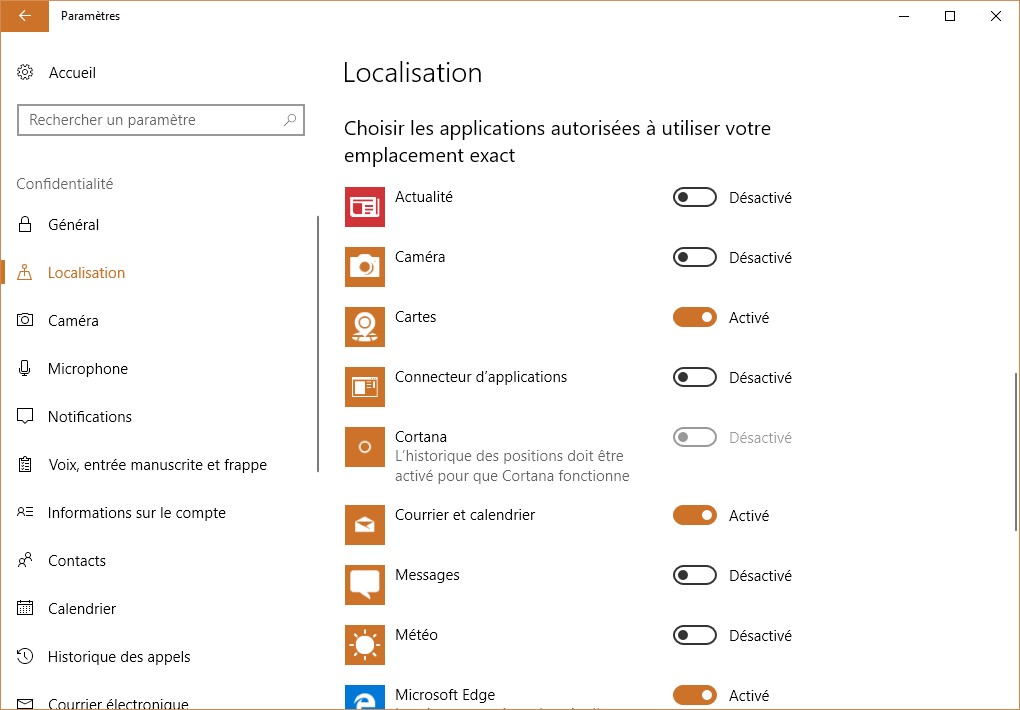
Task: Go to Accueil settings home
Action: (x=72, y=73)
